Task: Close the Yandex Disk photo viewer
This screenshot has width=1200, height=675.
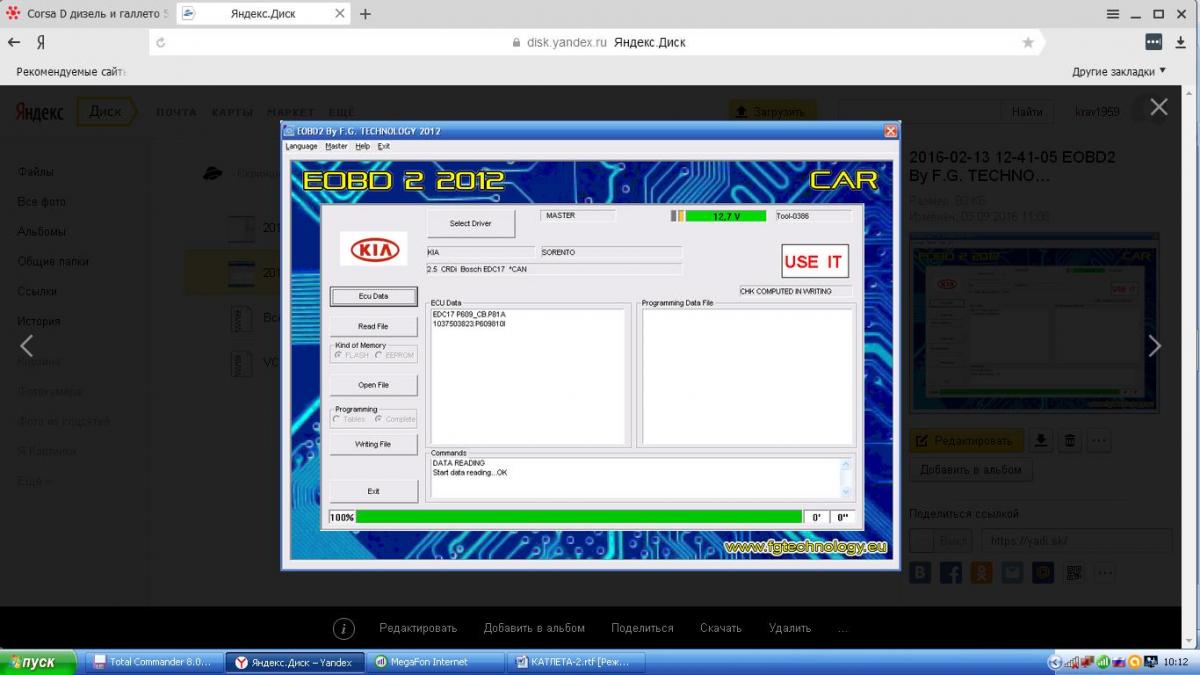Action: (1158, 107)
